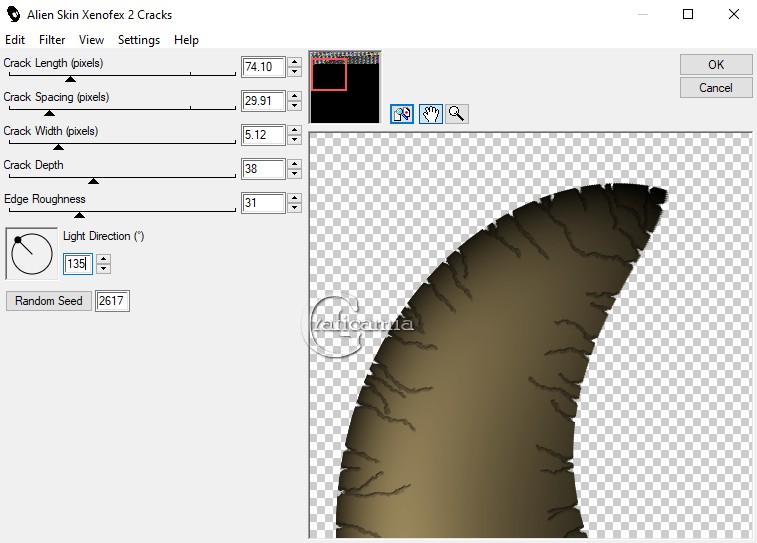Click the Crack Spacing value field 29.91
757x543 pixels.
(263, 101)
